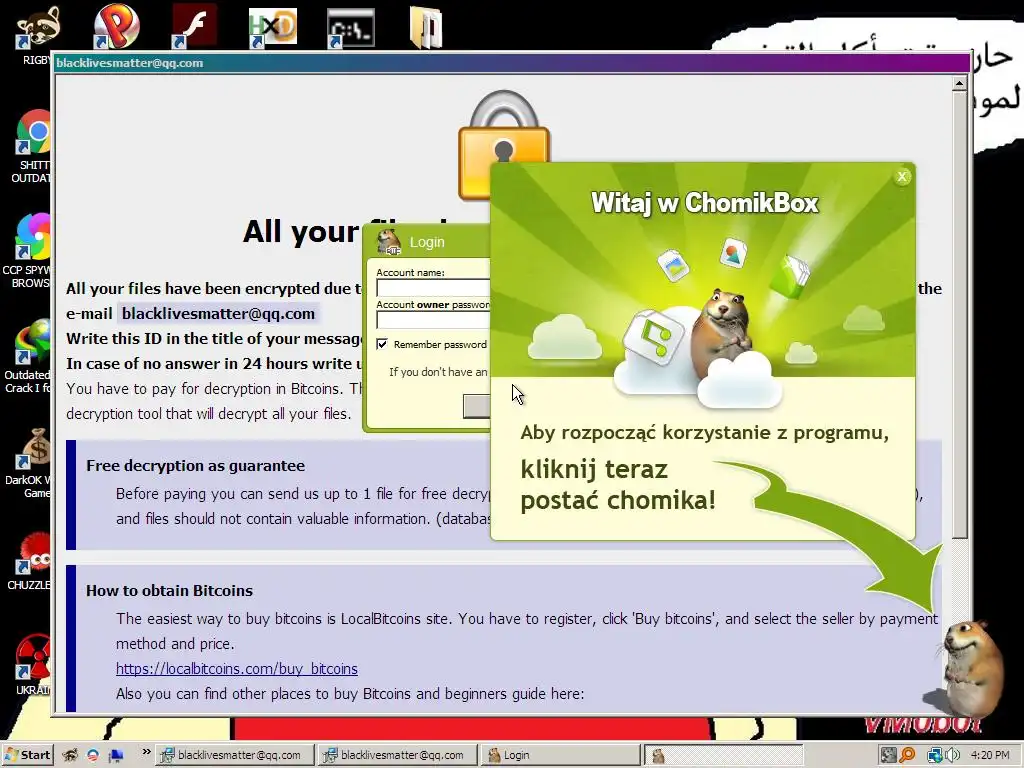Viewport: 1024px width, 768px height.
Task: Click the 'kliknij teraz postać chomika!' text
Action: pyautogui.click(x=618, y=485)
